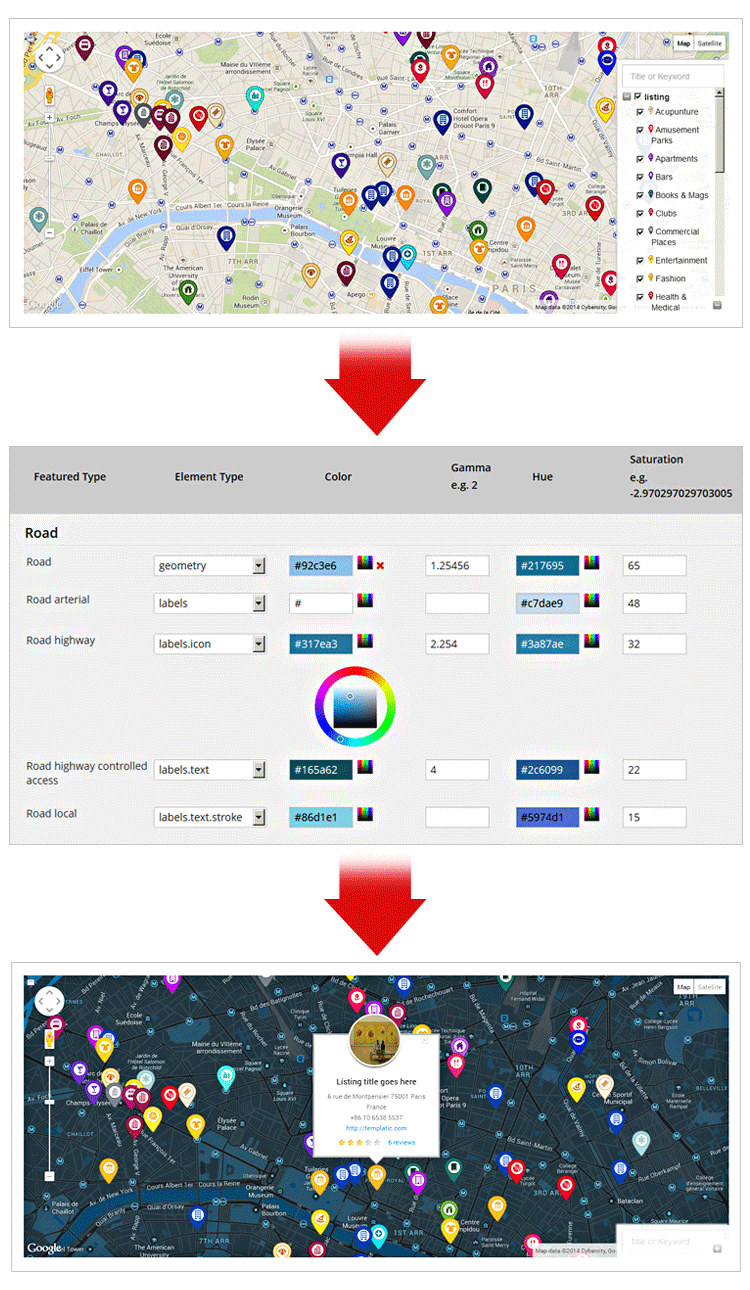Open Road element type dropdown showing geometry
This screenshot has width=750, height=1290.
[x=210, y=566]
